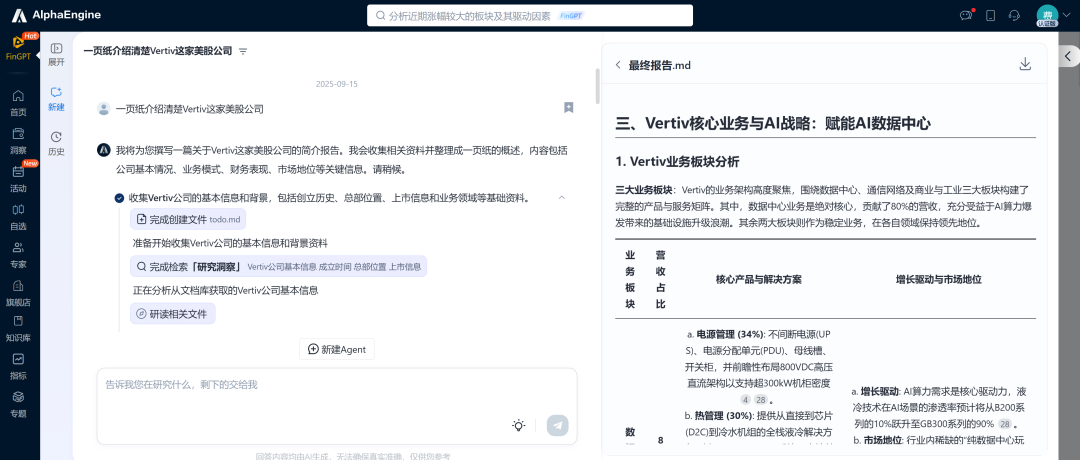Image resolution: width=1080 pixels, height=460 pixels.
Task: Open 活动 activities section
Action: coord(19,178)
